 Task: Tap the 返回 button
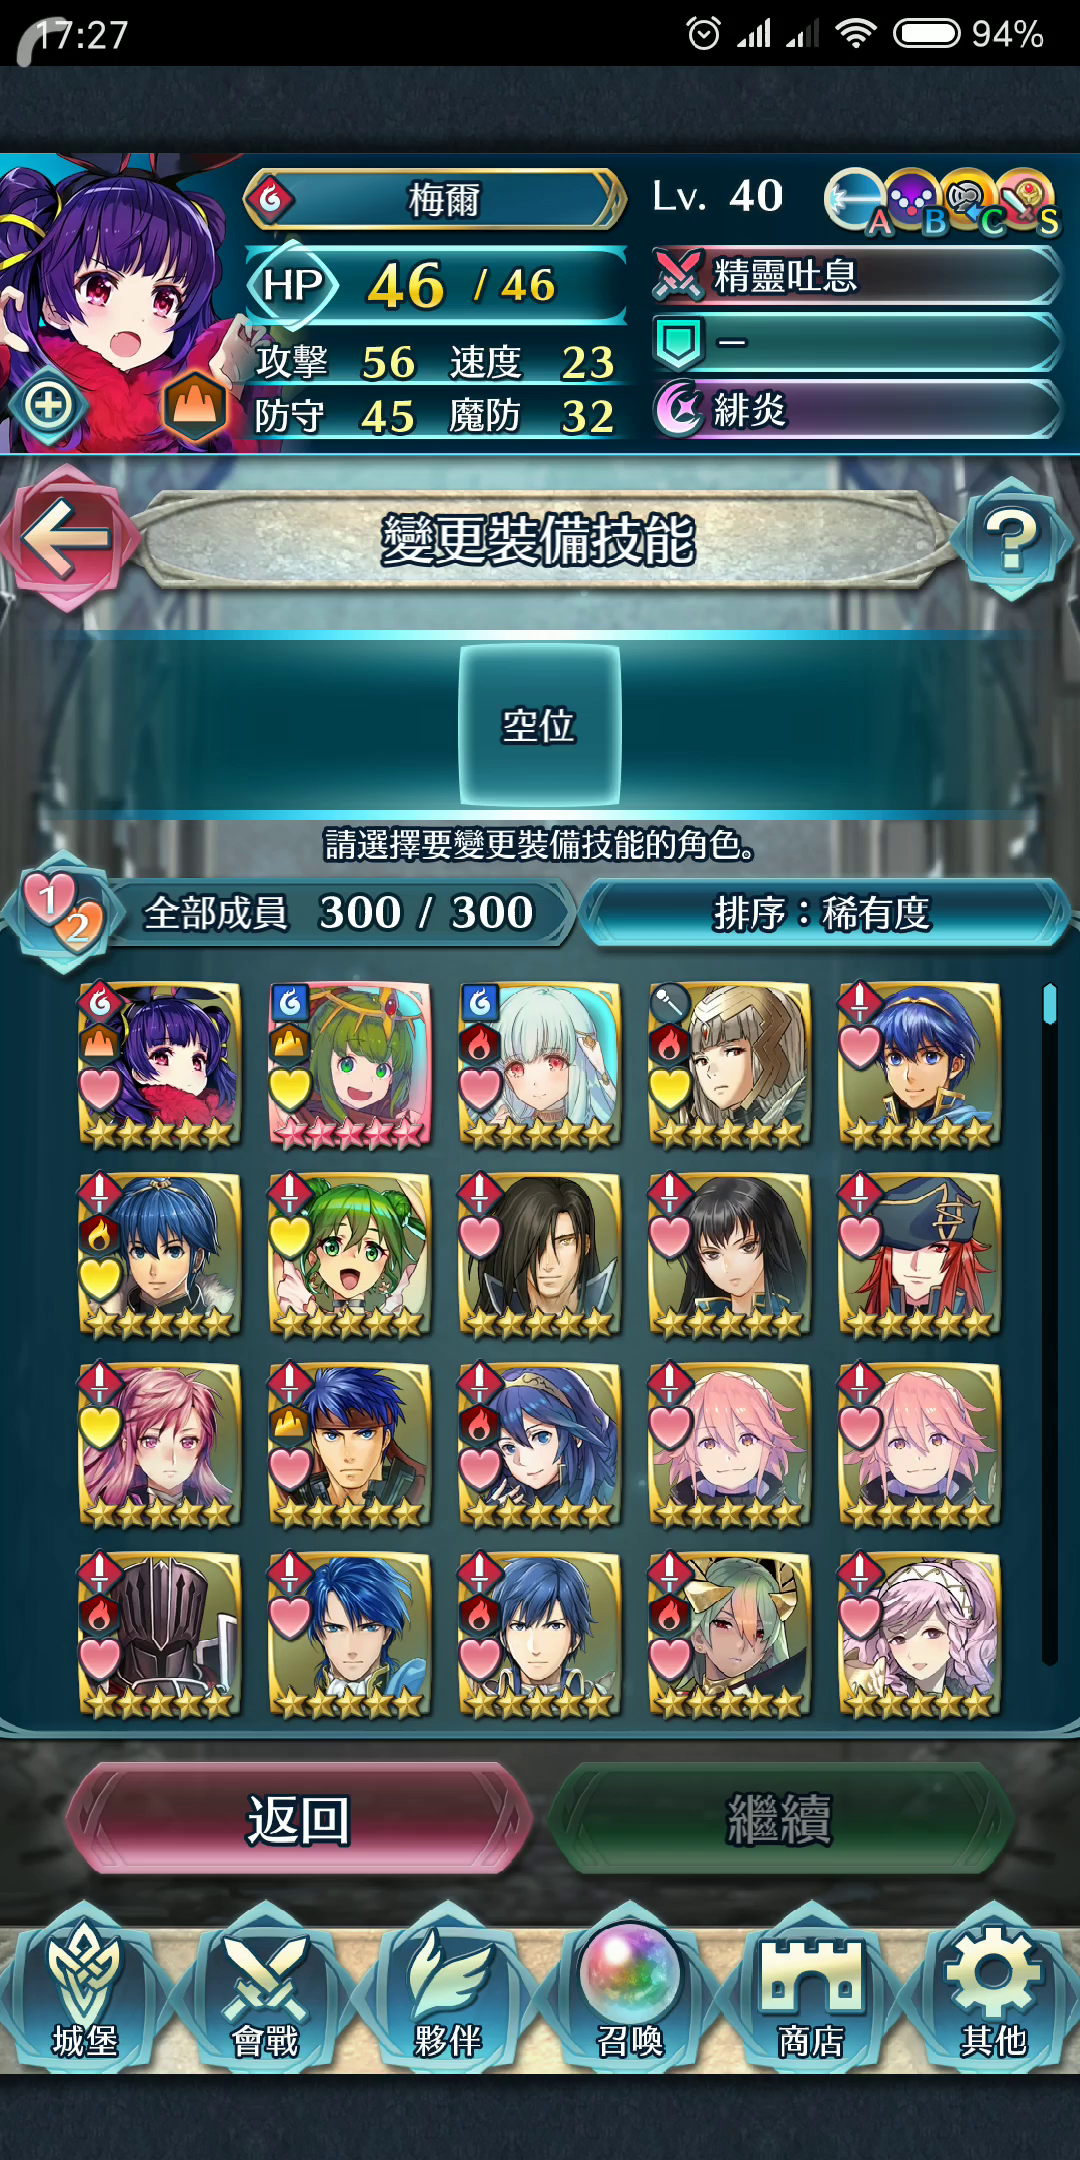click(x=298, y=1819)
